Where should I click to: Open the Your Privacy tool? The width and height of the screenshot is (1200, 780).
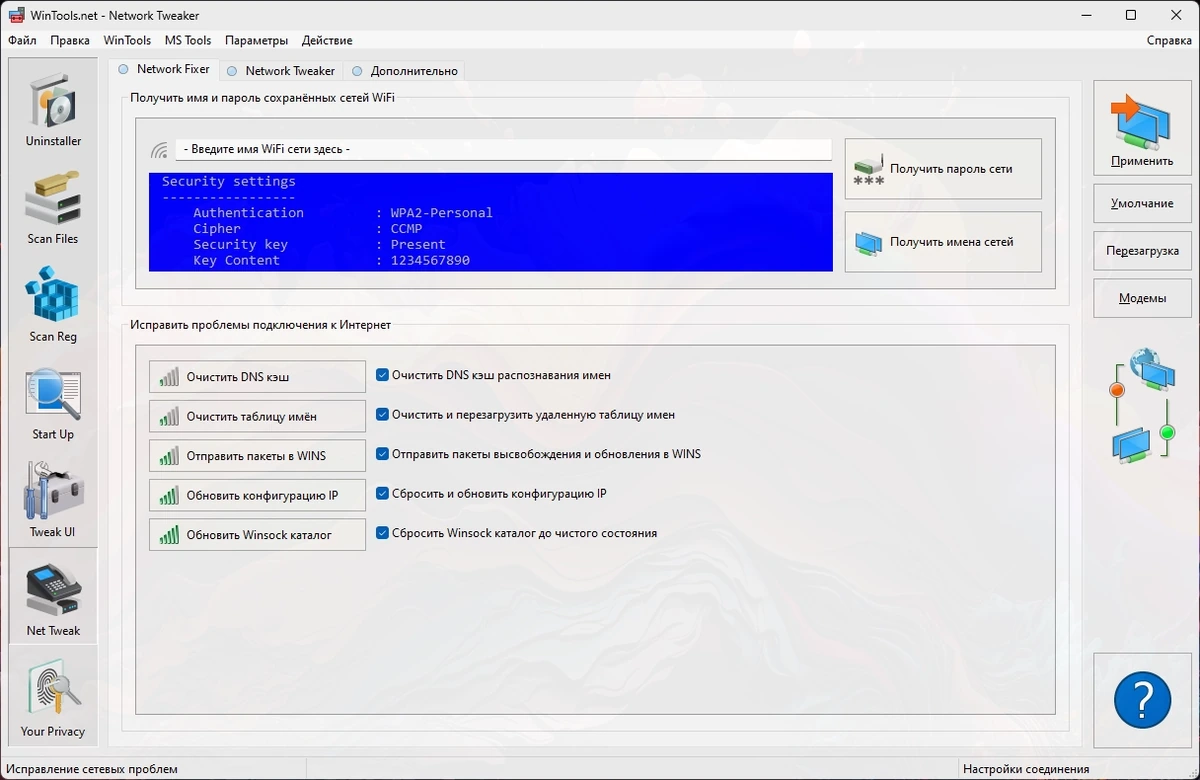tap(53, 695)
